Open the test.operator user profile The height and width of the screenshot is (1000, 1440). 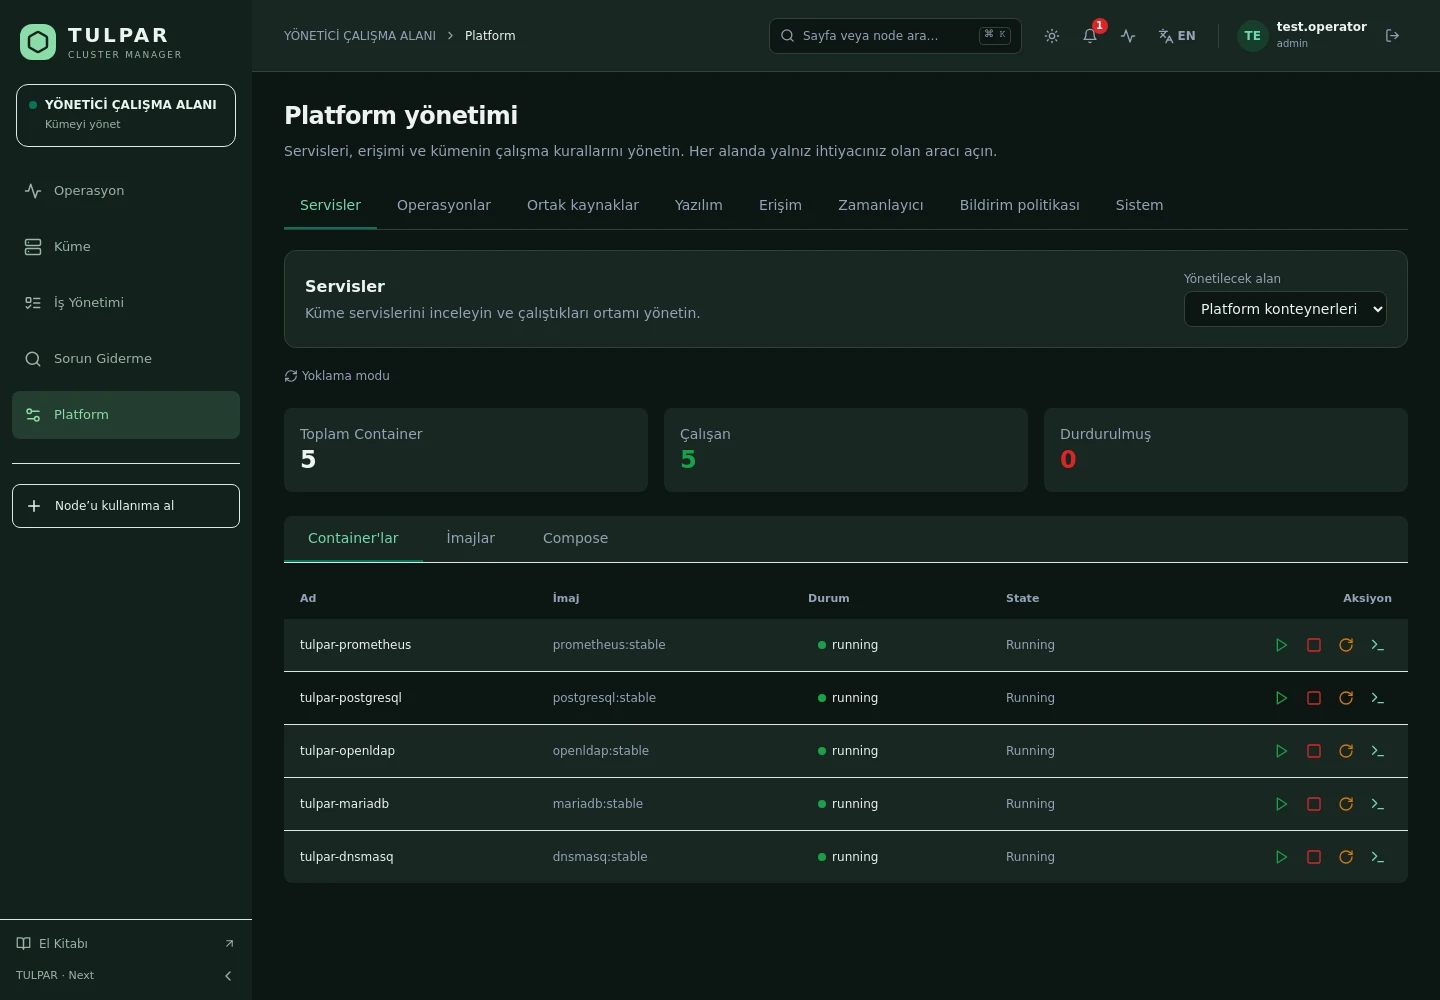pyautogui.click(x=1302, y=36)
